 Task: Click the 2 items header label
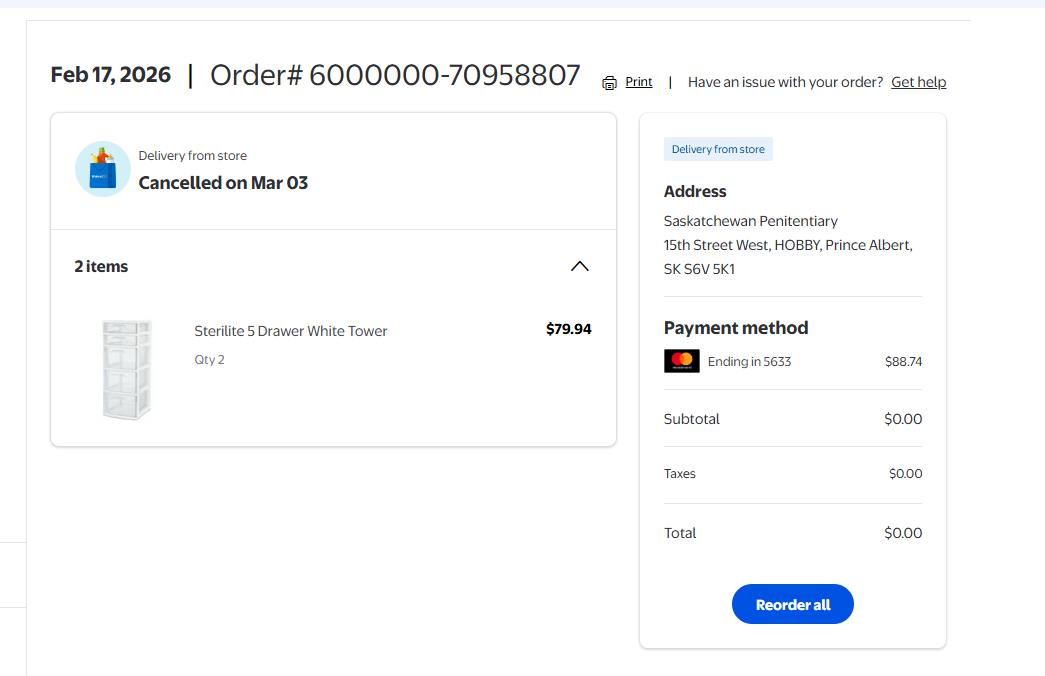[x=101, y=266]
